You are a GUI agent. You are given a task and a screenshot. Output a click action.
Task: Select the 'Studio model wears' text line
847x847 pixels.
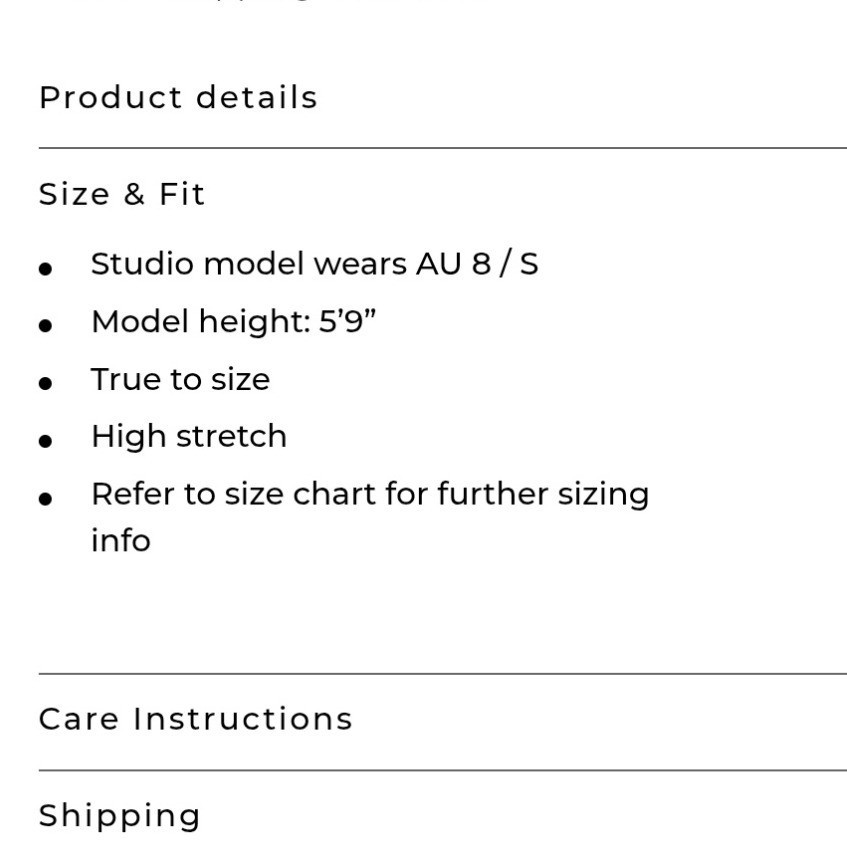point(314,264)
